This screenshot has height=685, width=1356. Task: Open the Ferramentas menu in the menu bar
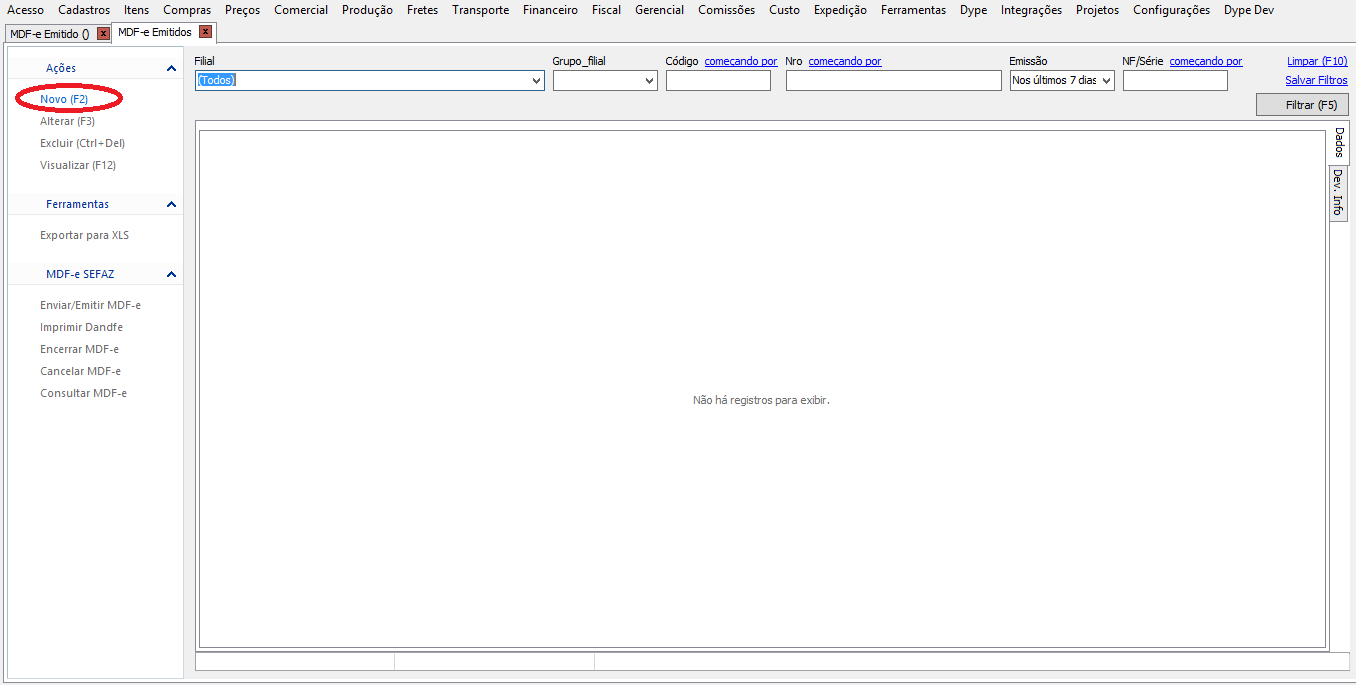[x=913, y=10]
